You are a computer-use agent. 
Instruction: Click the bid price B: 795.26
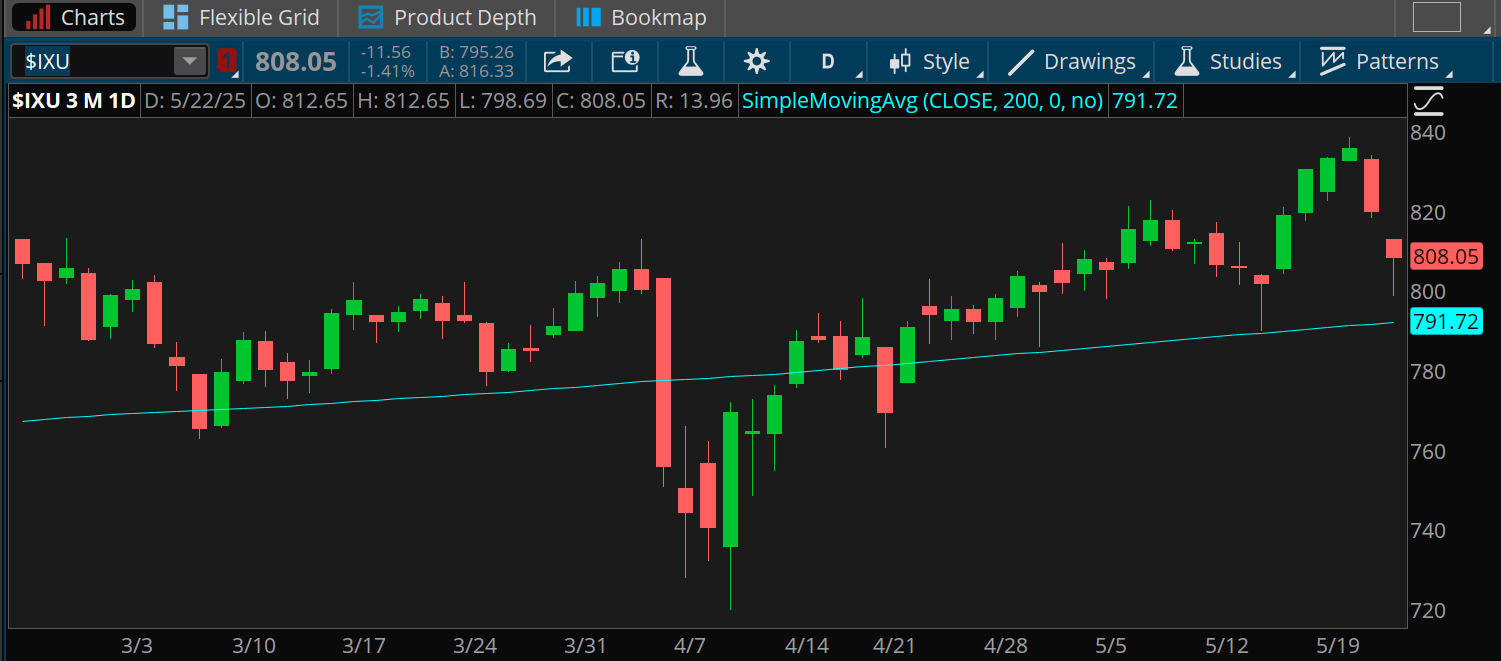[476, 51]
